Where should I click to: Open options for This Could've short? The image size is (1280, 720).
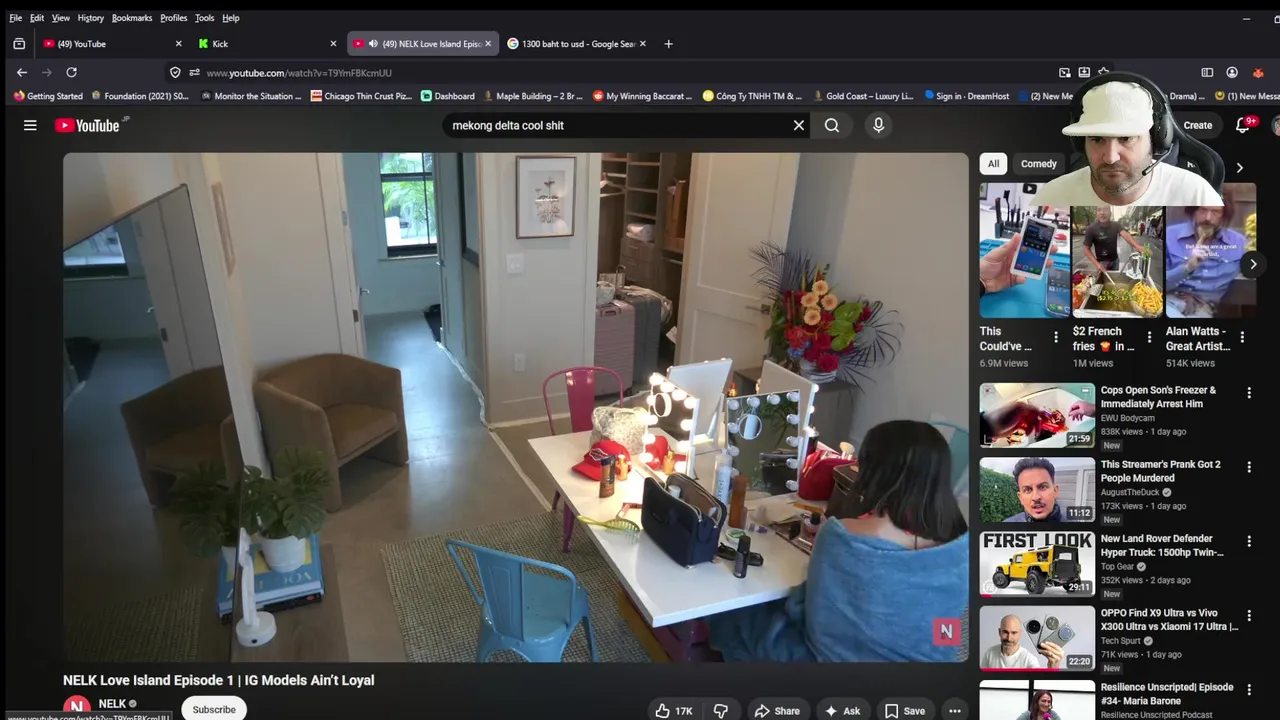pos(1056,337)
